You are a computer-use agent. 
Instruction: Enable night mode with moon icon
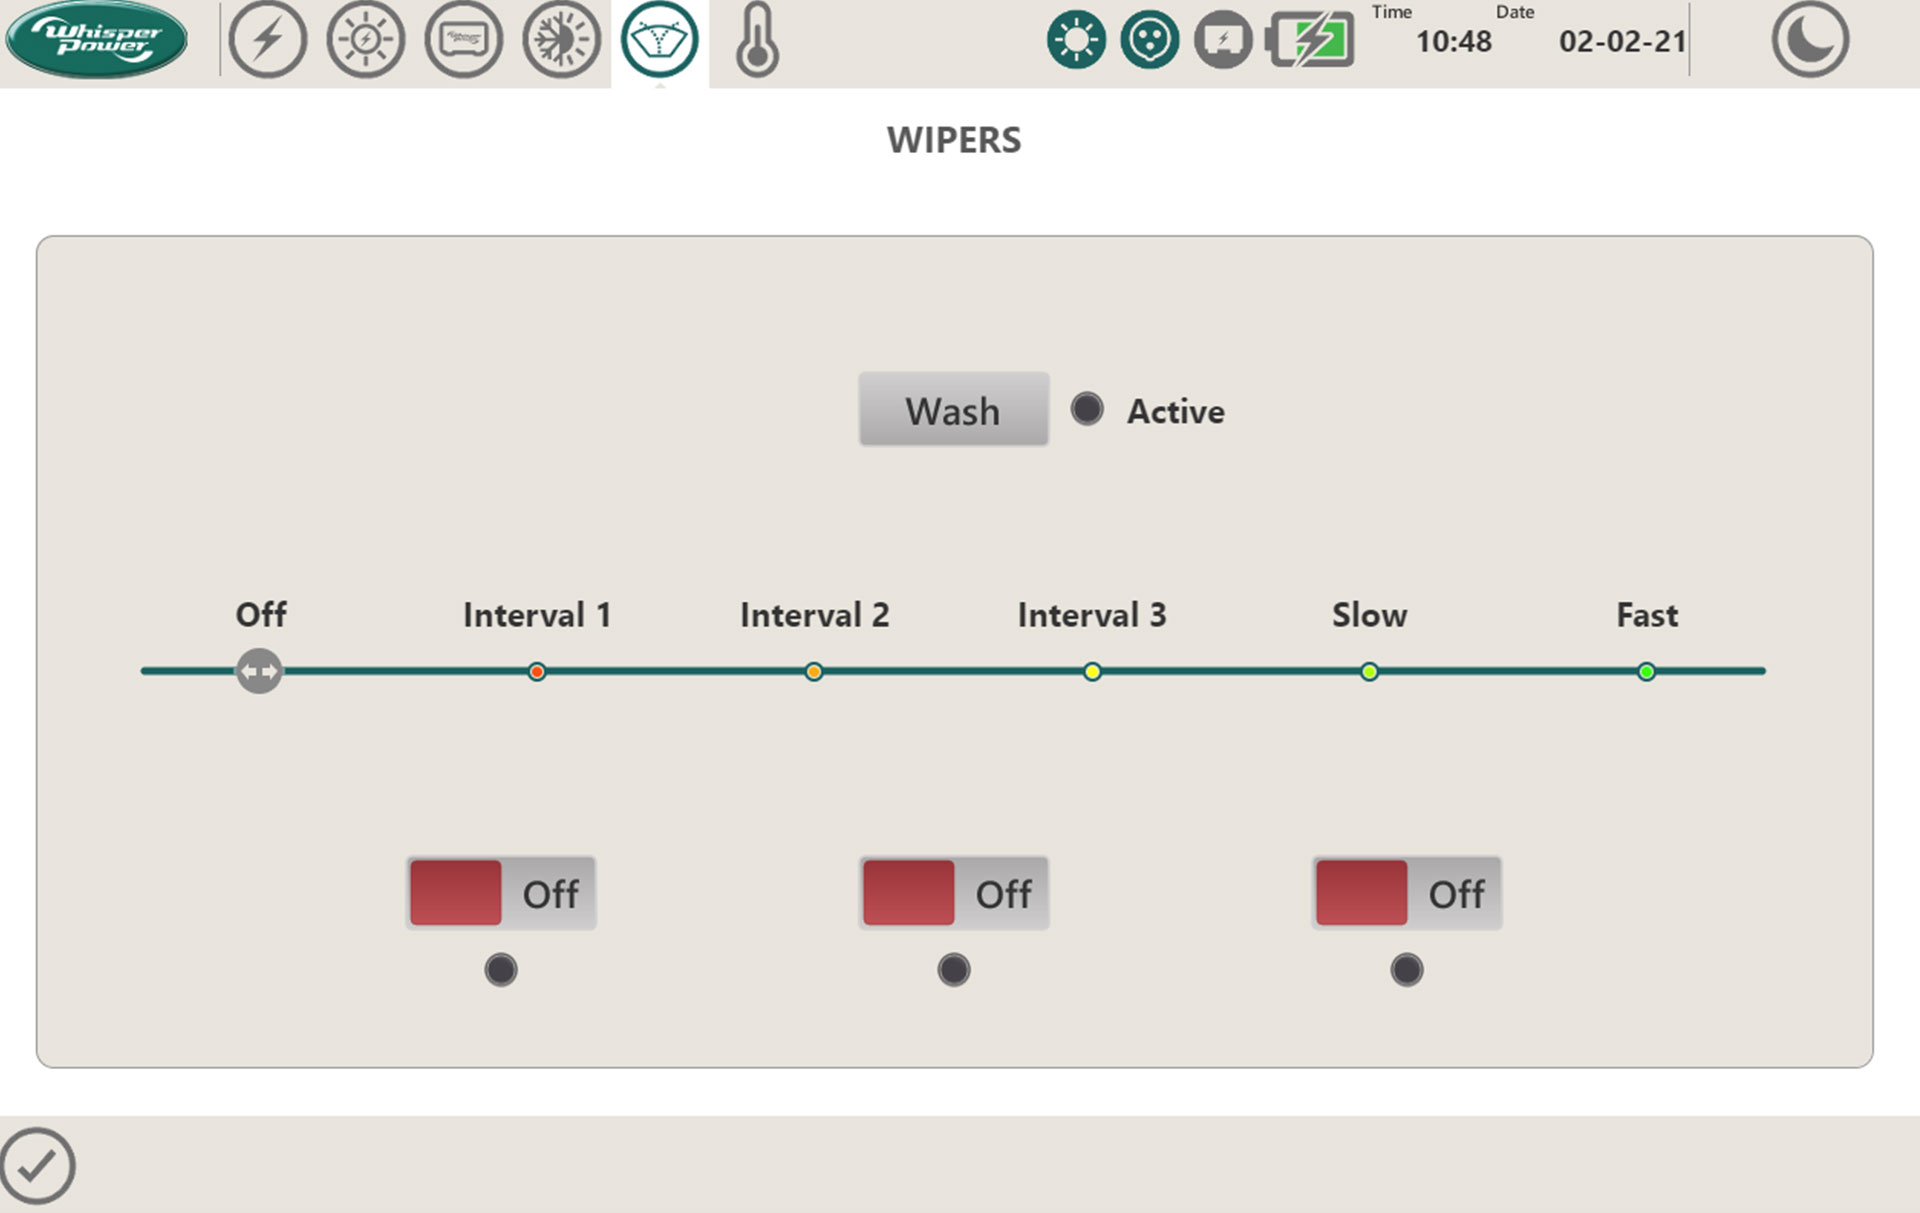tap(1809, 40)
